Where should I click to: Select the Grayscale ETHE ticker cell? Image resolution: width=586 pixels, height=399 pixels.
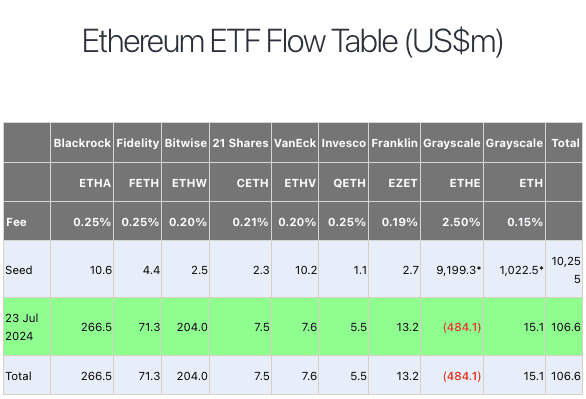click(x=452, y=183)
